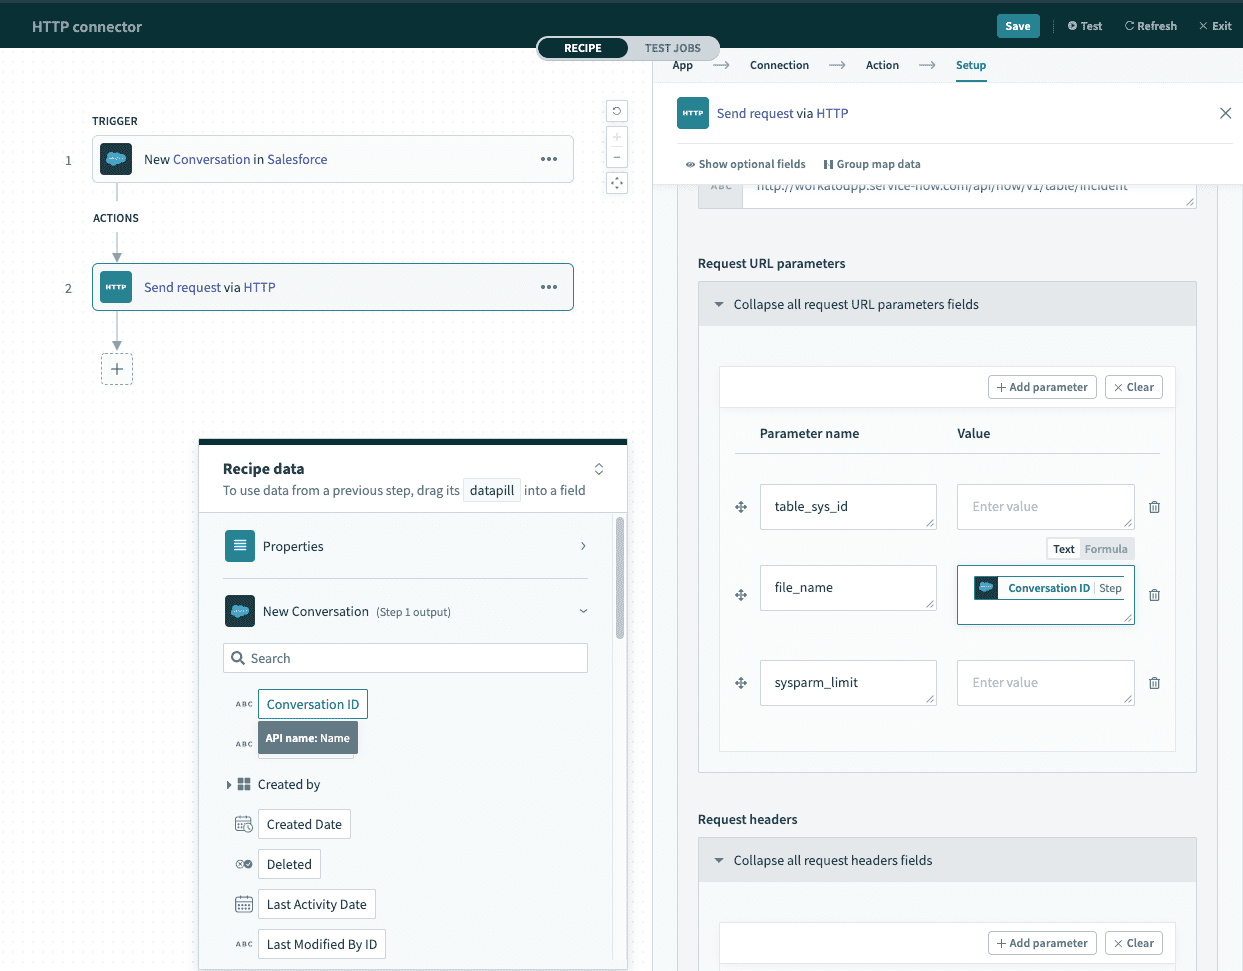1243x971 pixels.
Task: Click Add parameter for URL parameters
Action: [x=1042, y=387]
